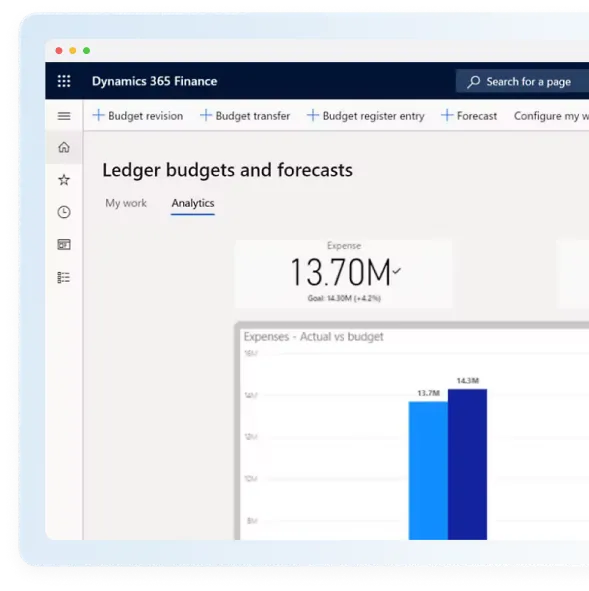Create a new Budget transfer

[x=245, y=116]
